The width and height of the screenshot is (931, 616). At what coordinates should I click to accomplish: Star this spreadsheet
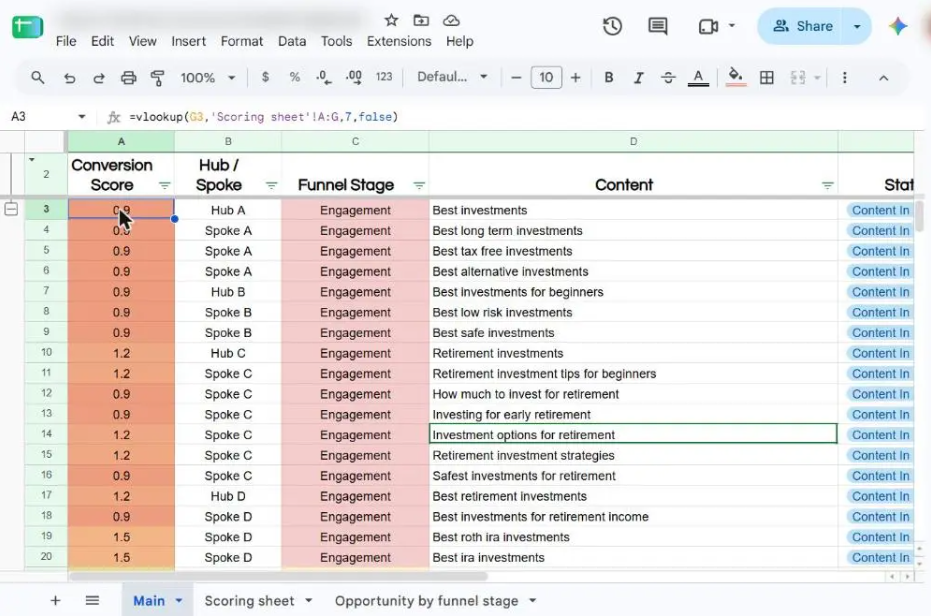391,20
